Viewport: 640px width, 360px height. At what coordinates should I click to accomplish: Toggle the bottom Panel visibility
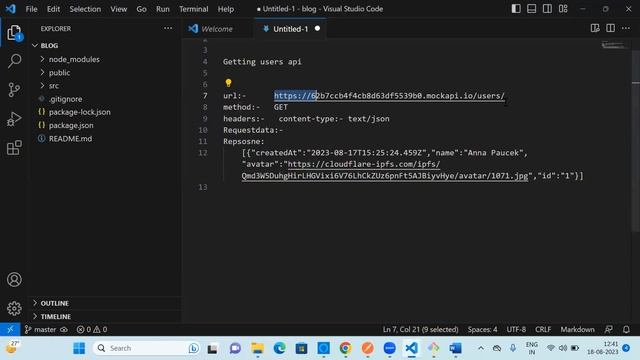click(531, 9)
